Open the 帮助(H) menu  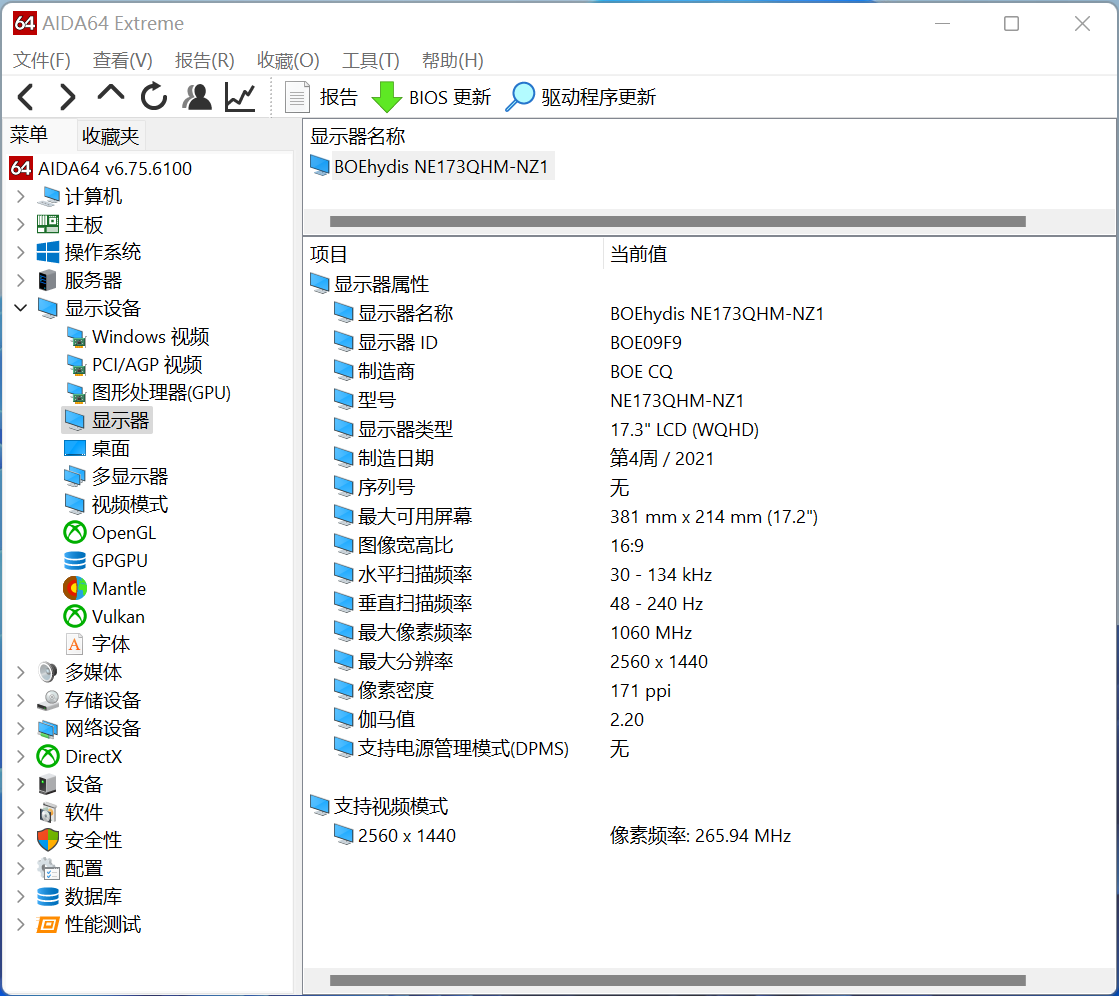tap(452, 61)
